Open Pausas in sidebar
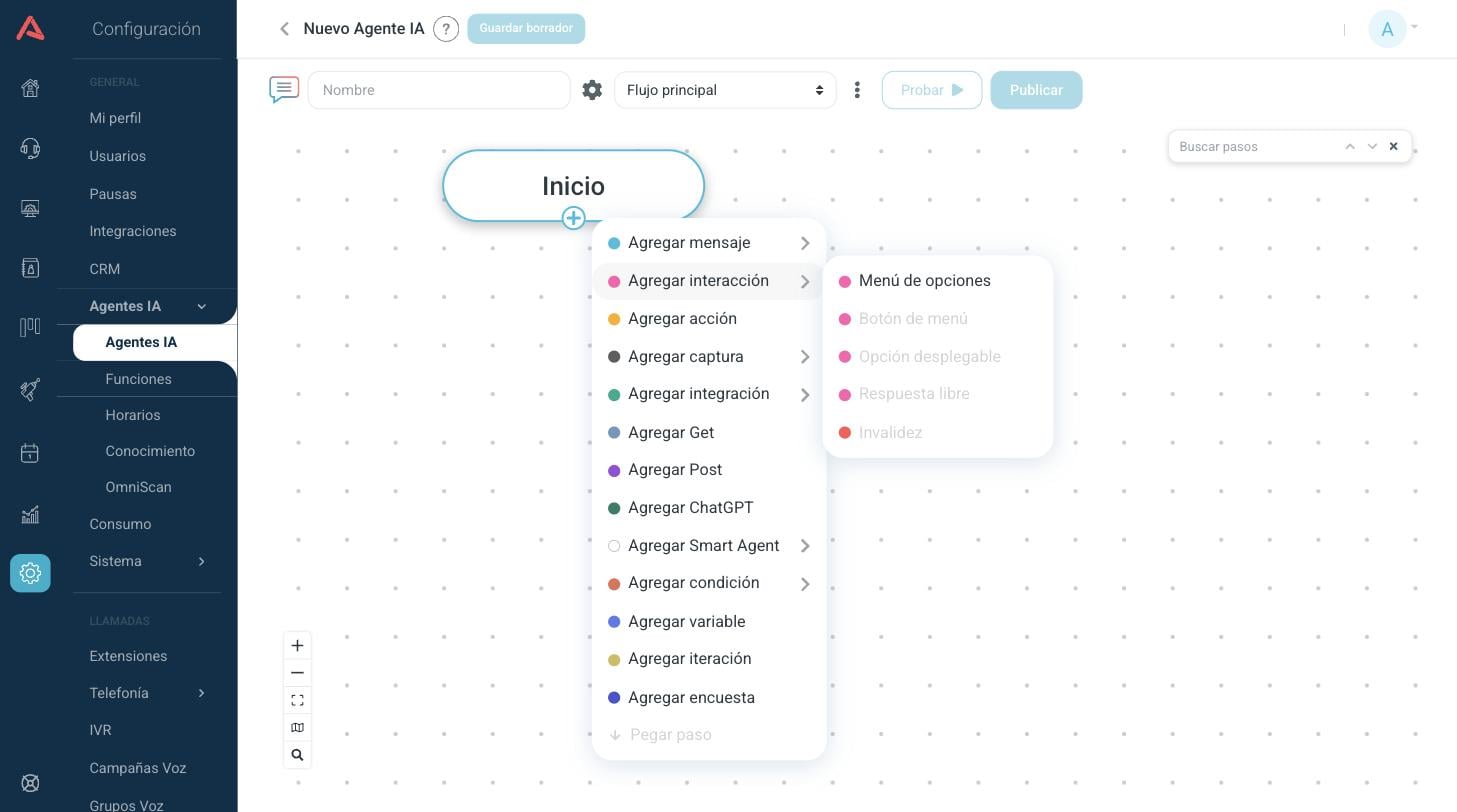The image size is (1457, 812). (113, 194)
